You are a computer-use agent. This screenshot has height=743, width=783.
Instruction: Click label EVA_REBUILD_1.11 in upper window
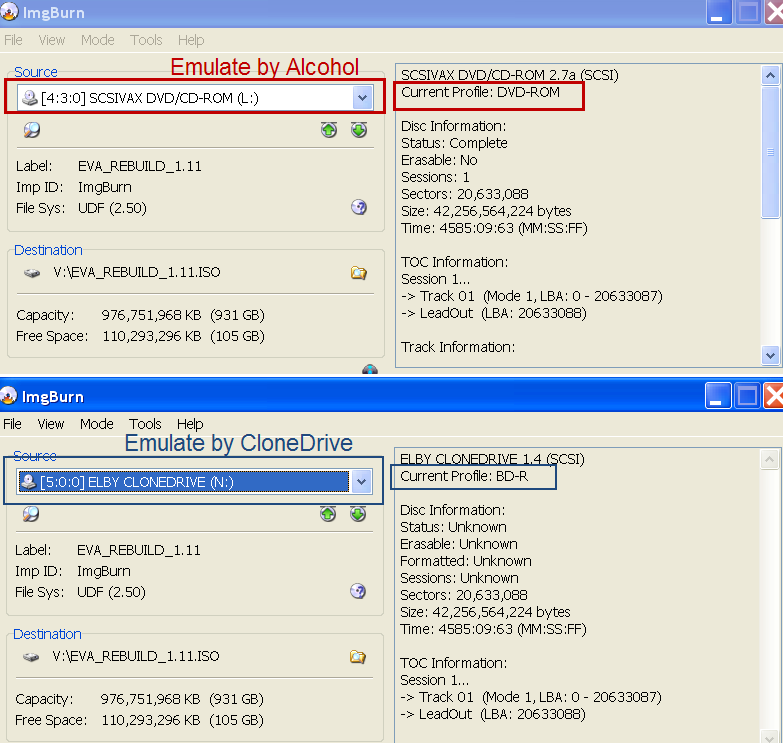click(x=140, y=166)
